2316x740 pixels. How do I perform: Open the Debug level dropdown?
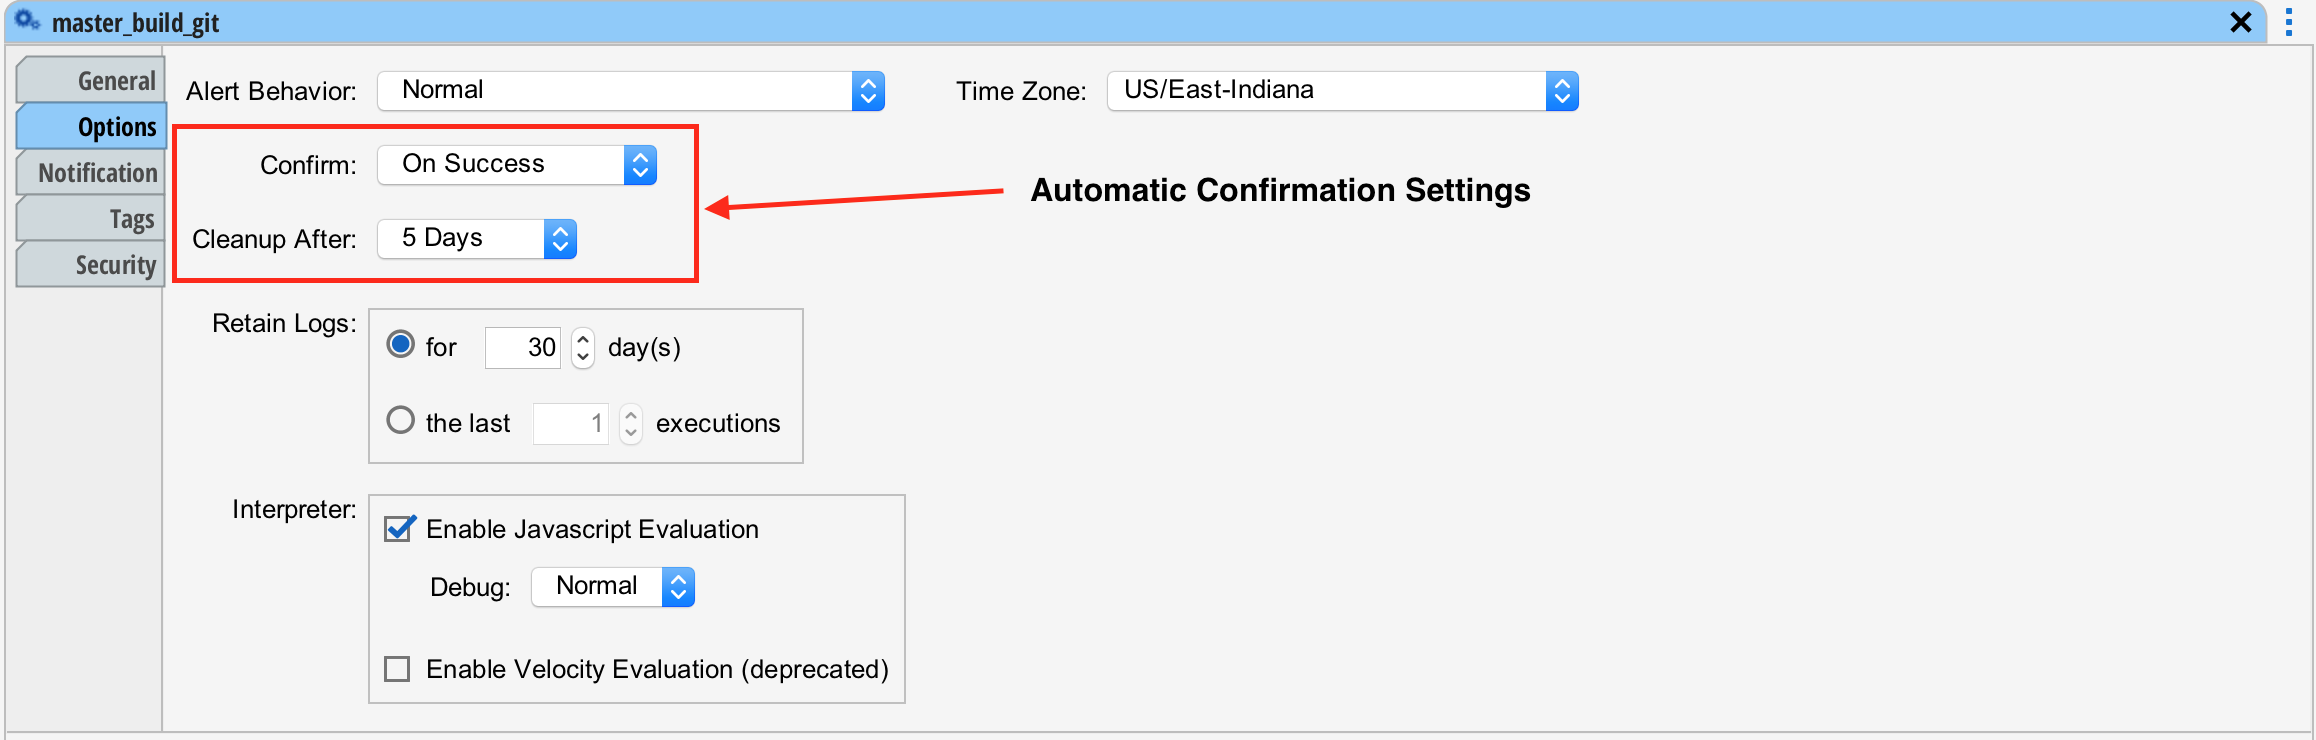(x=612, y=587)
